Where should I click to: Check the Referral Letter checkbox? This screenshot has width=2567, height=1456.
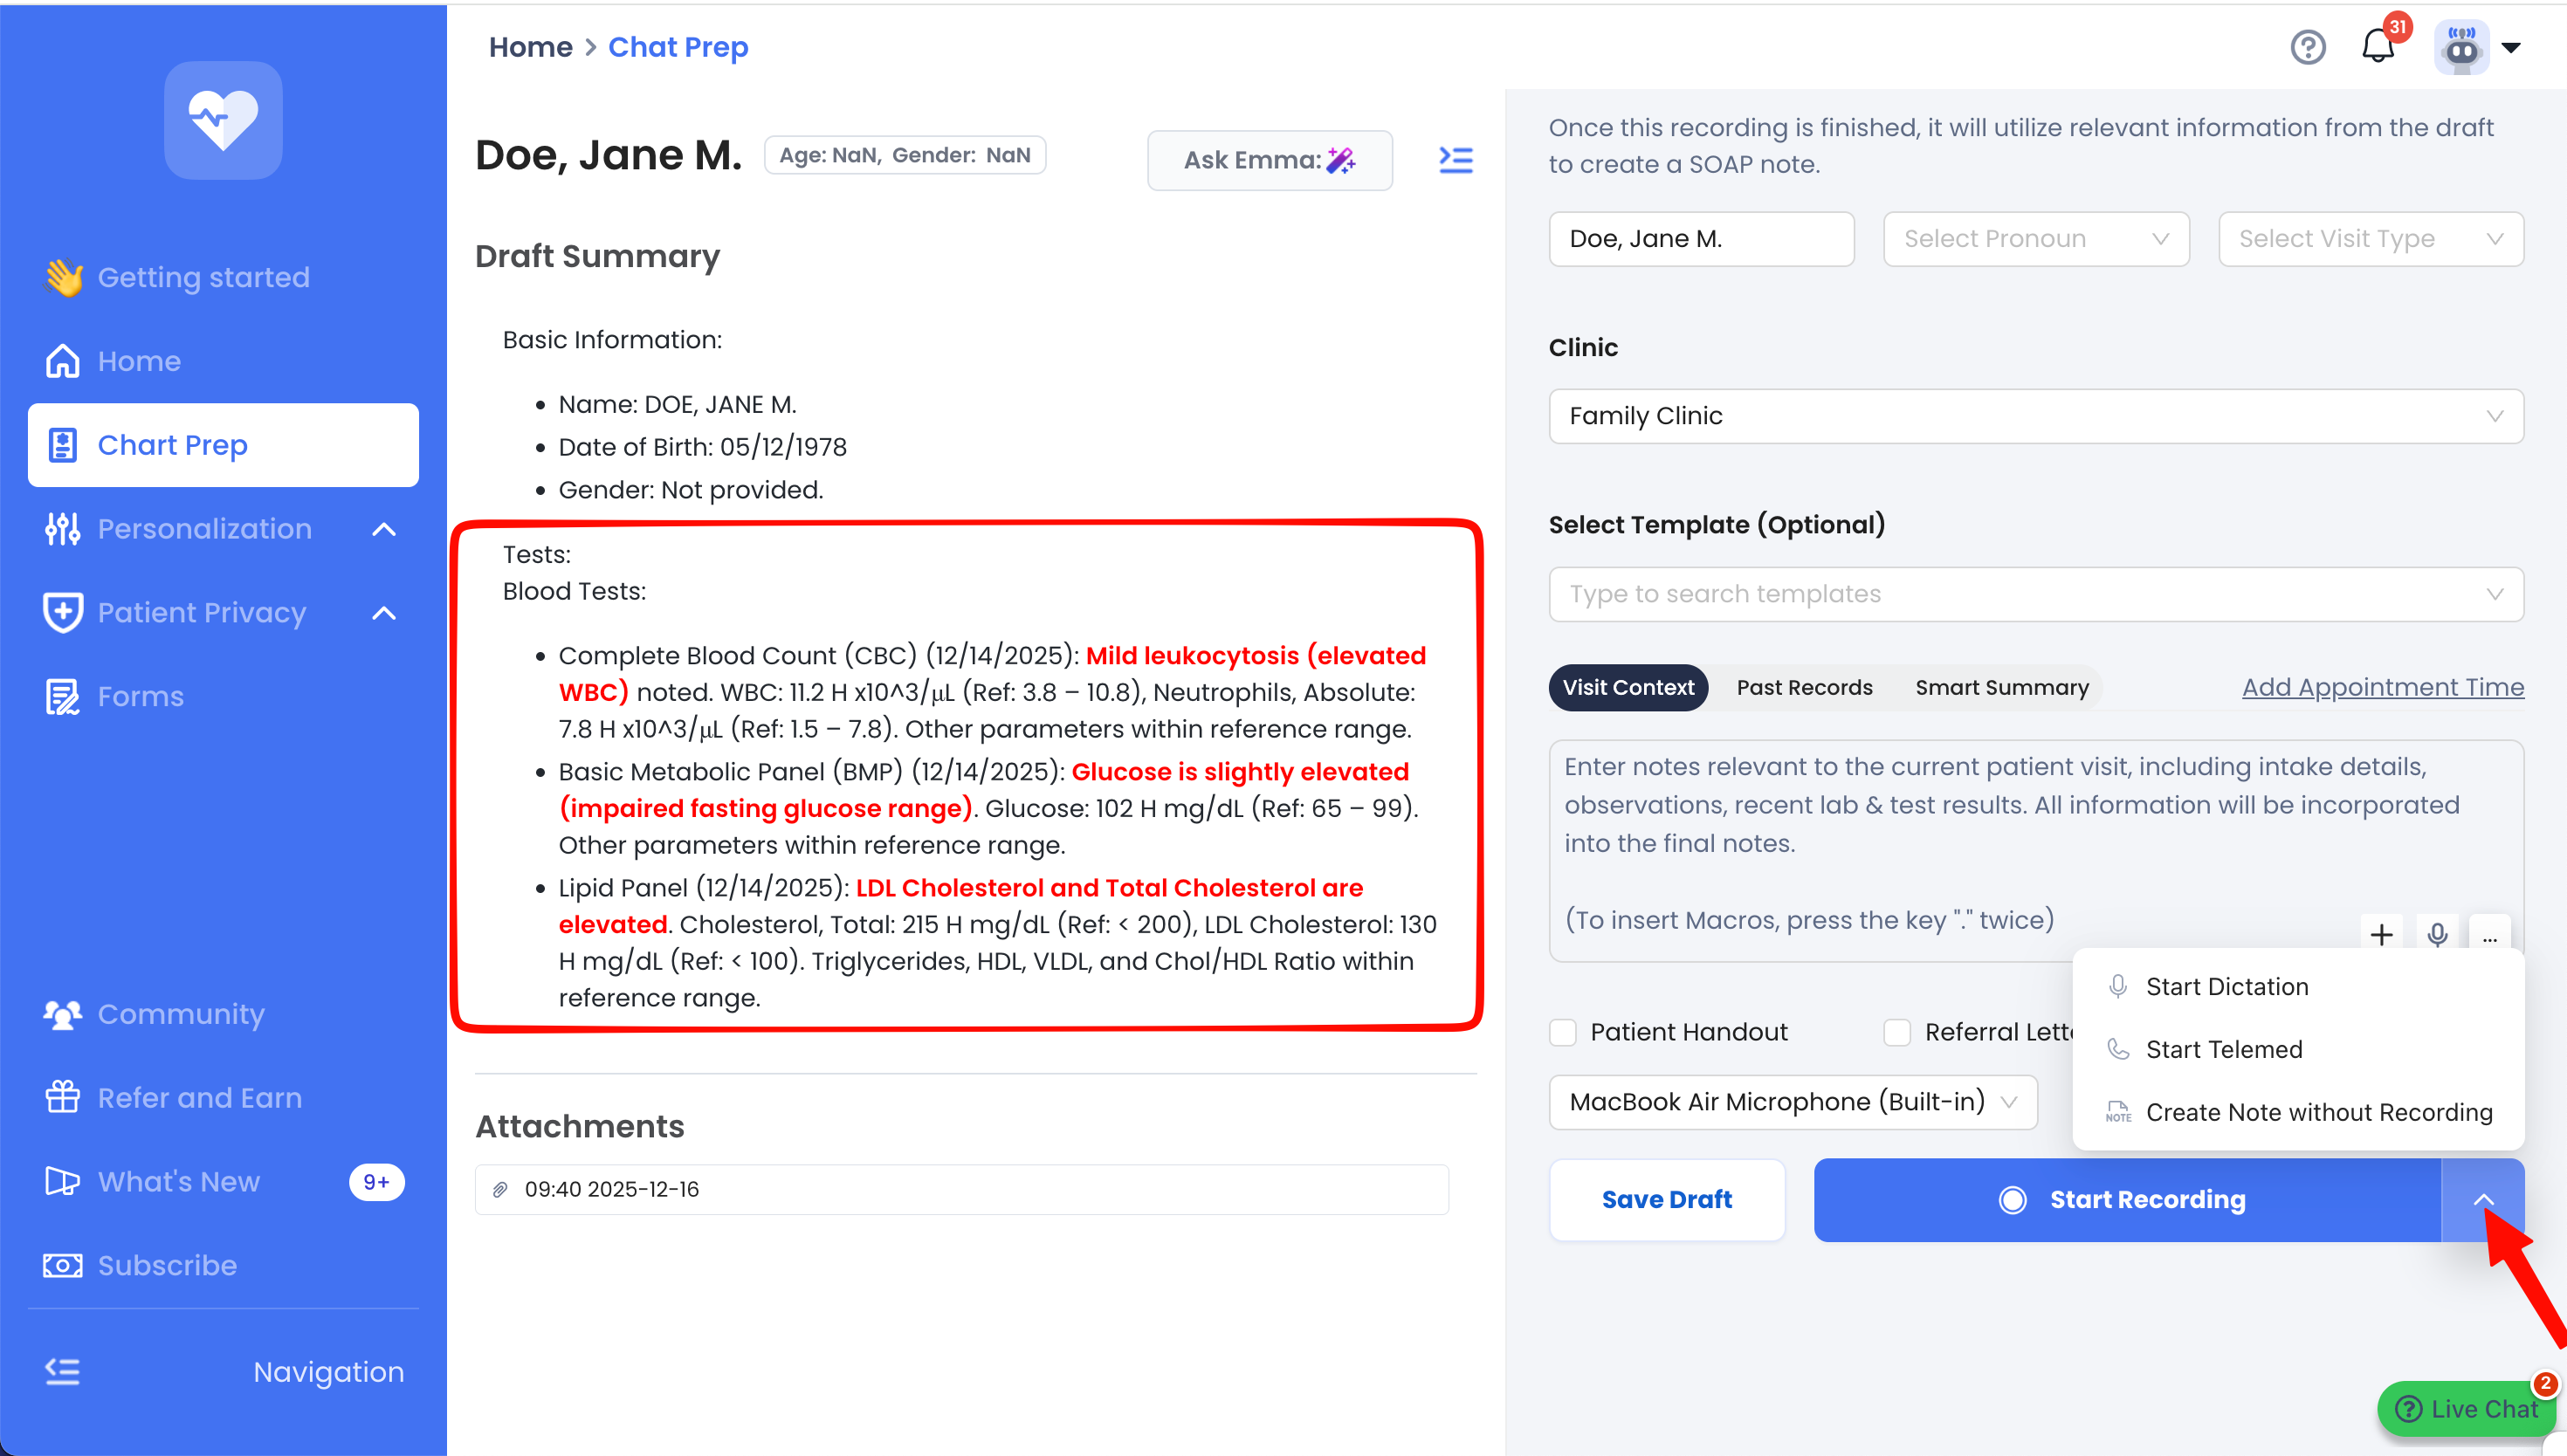(x=1896, y=1032)
